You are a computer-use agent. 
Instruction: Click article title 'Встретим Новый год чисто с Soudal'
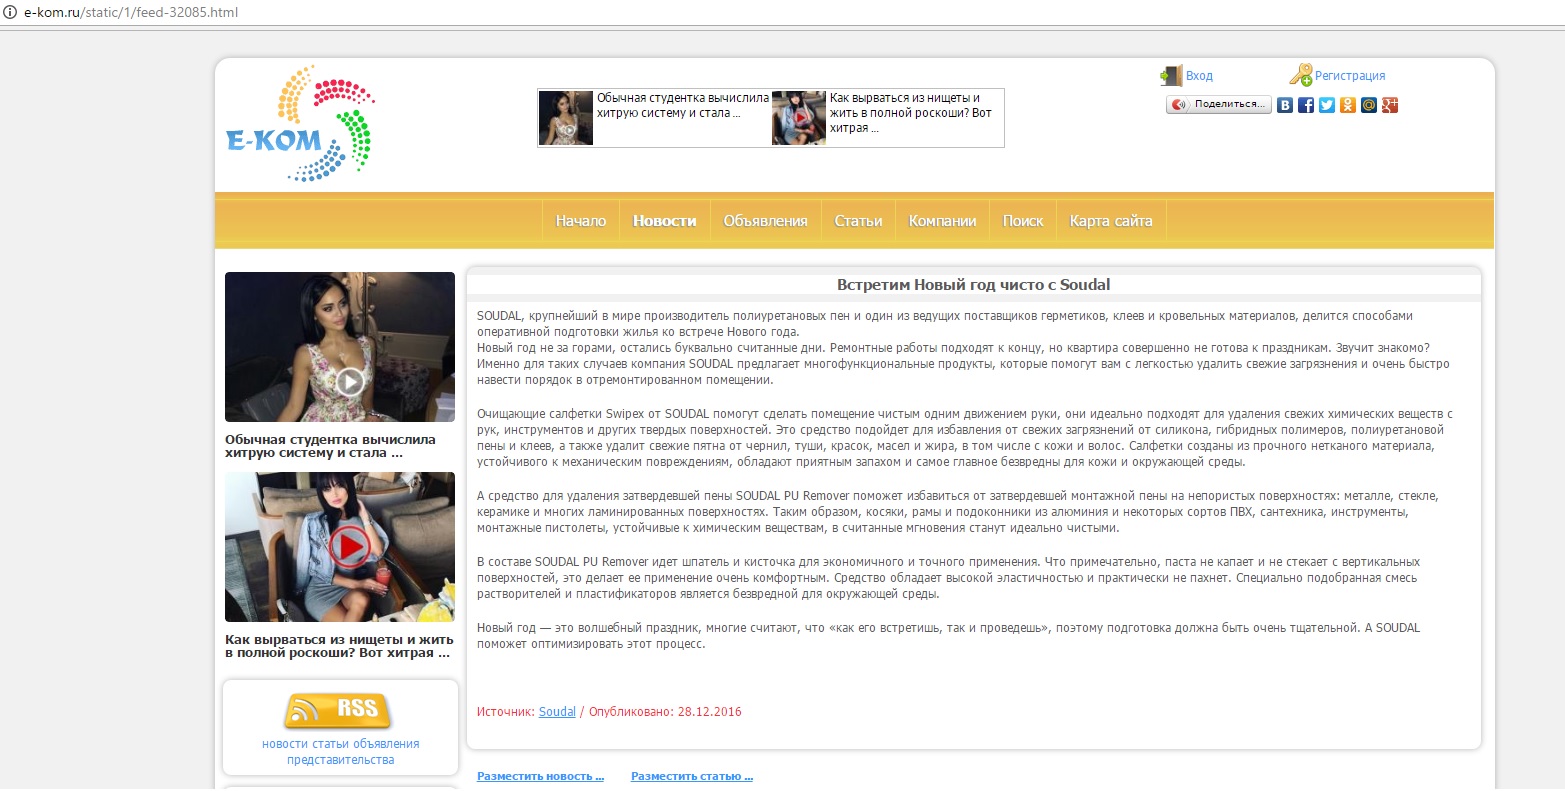[974, 284]
